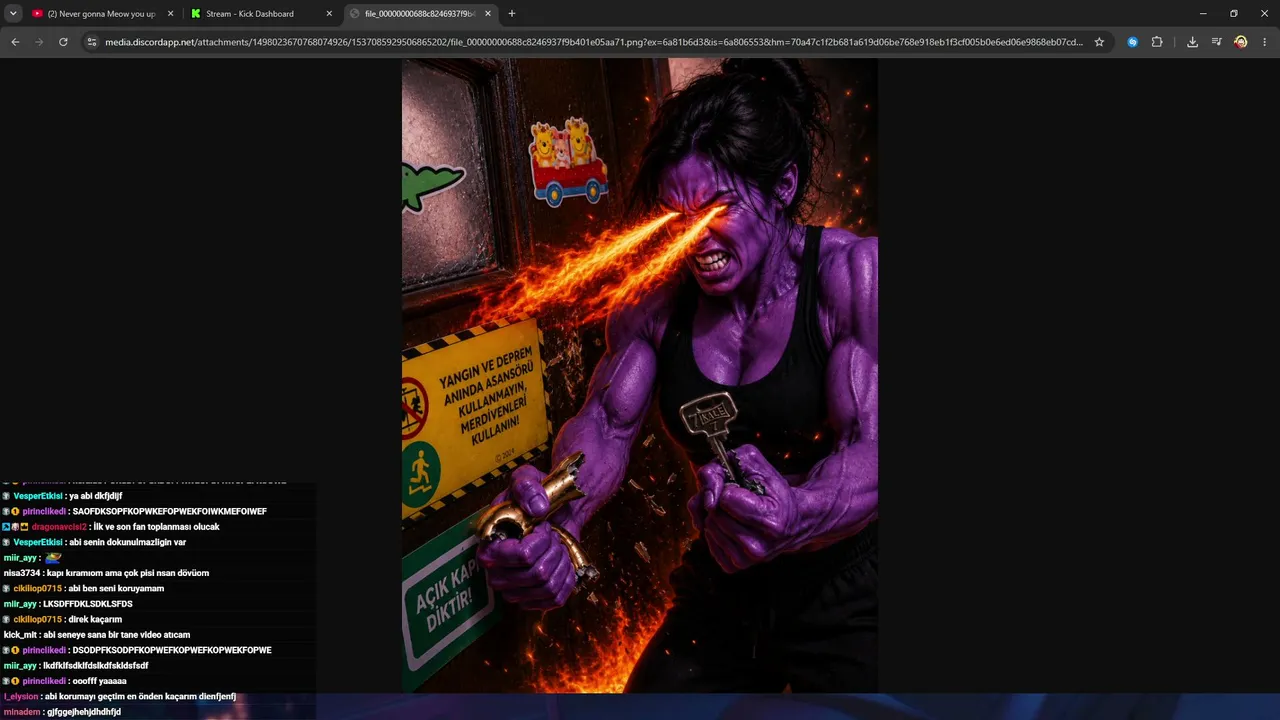The image size is (1280, 720).
Task: Select chat message 'lkdfklfsdklfdslkdfskldsfsdf'
Action: pos(96,666)
